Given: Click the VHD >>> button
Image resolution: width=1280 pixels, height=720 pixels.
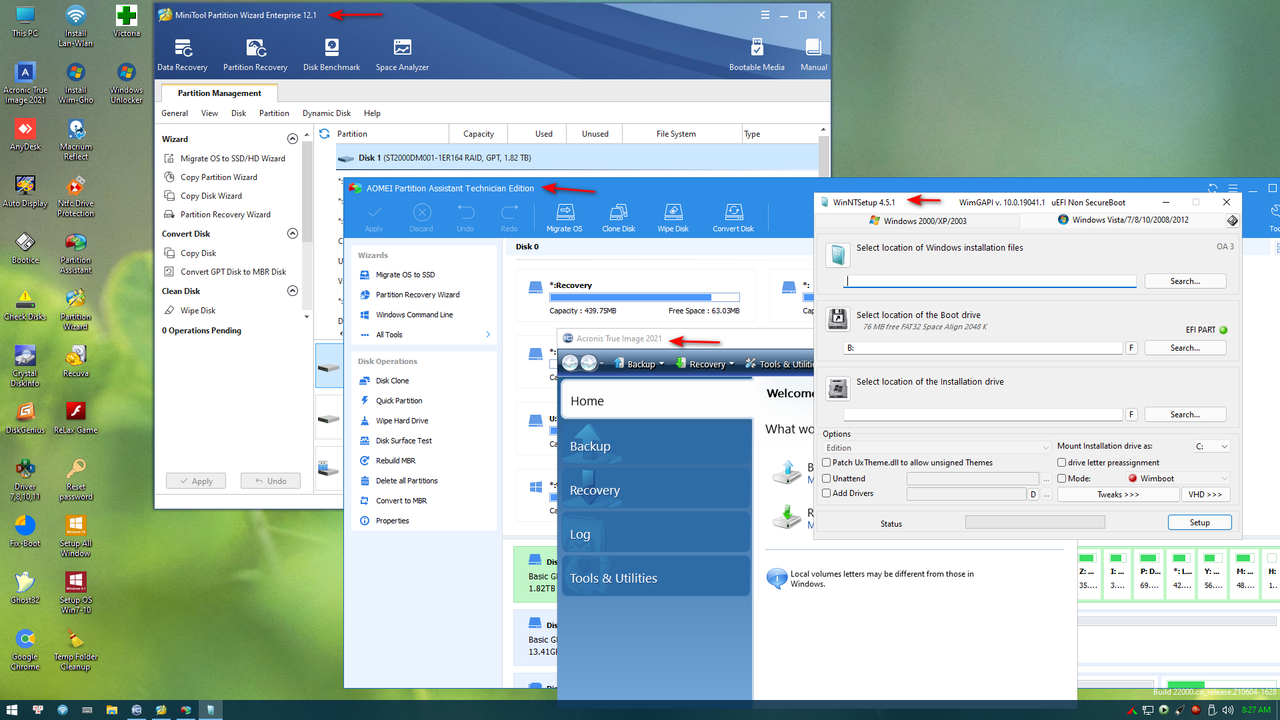Looking at the screenshot, I should [x=1206, y=494].
